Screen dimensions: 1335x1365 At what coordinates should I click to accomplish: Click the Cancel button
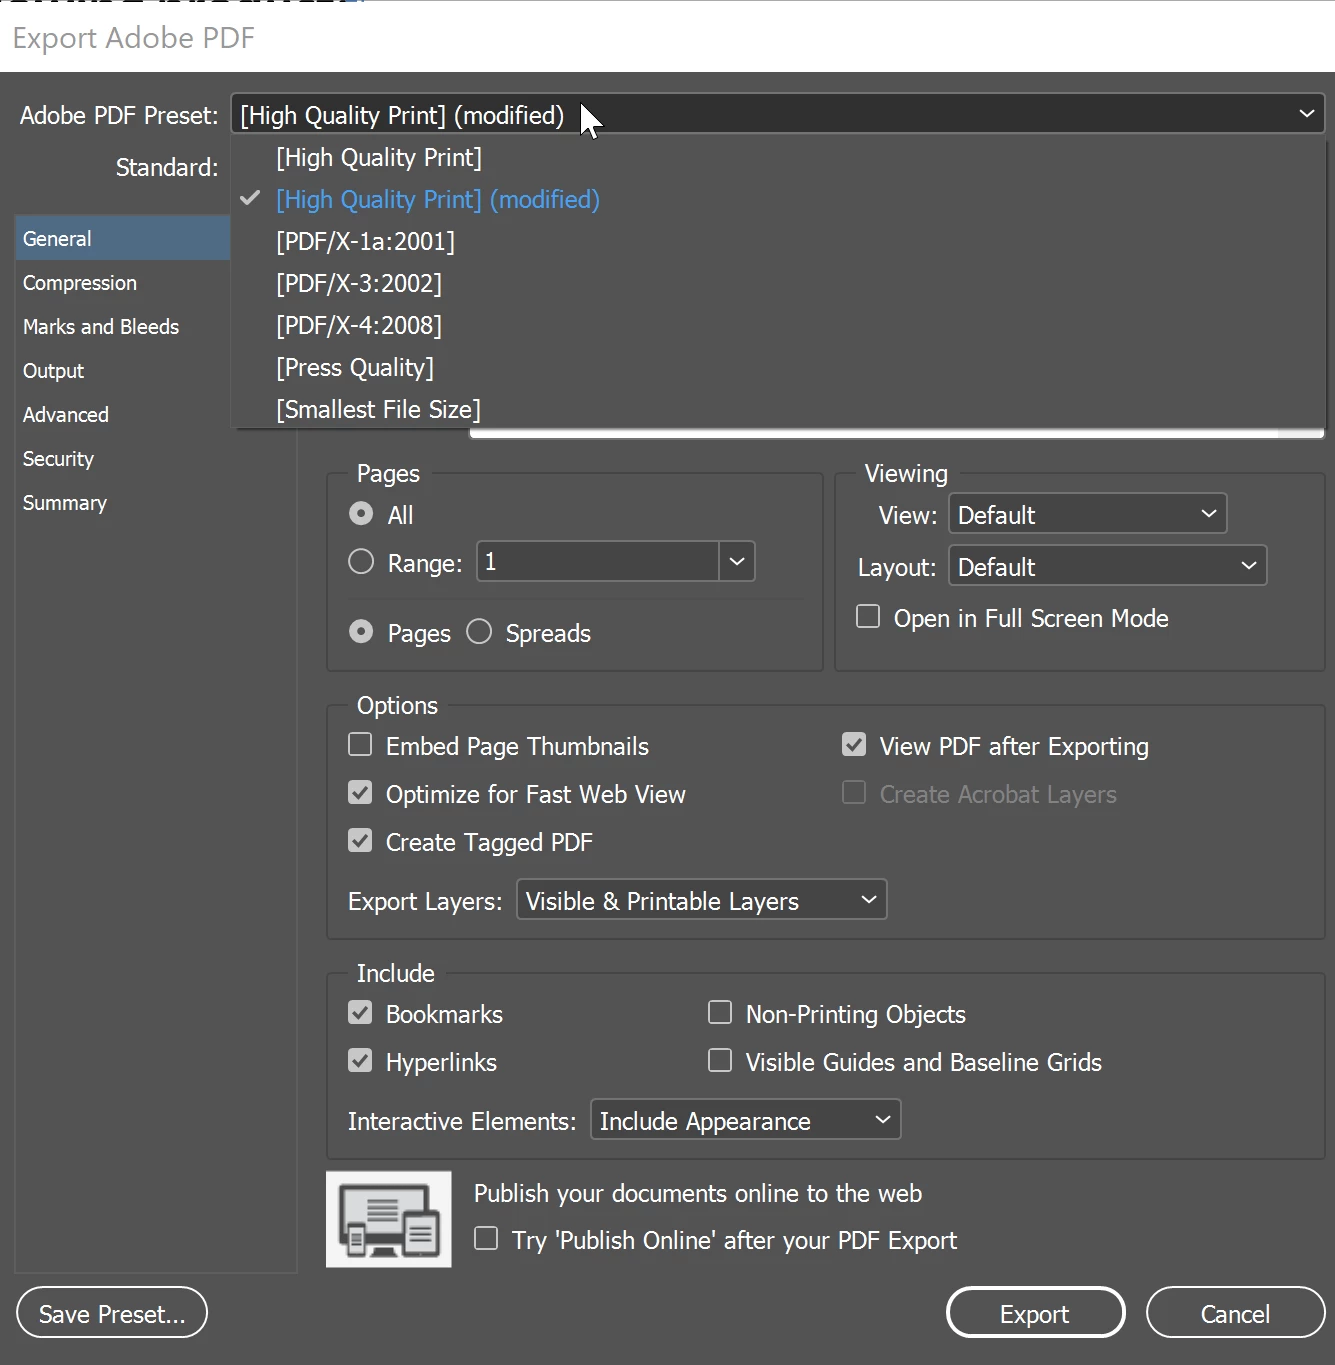click(x=1235, y=1313)
